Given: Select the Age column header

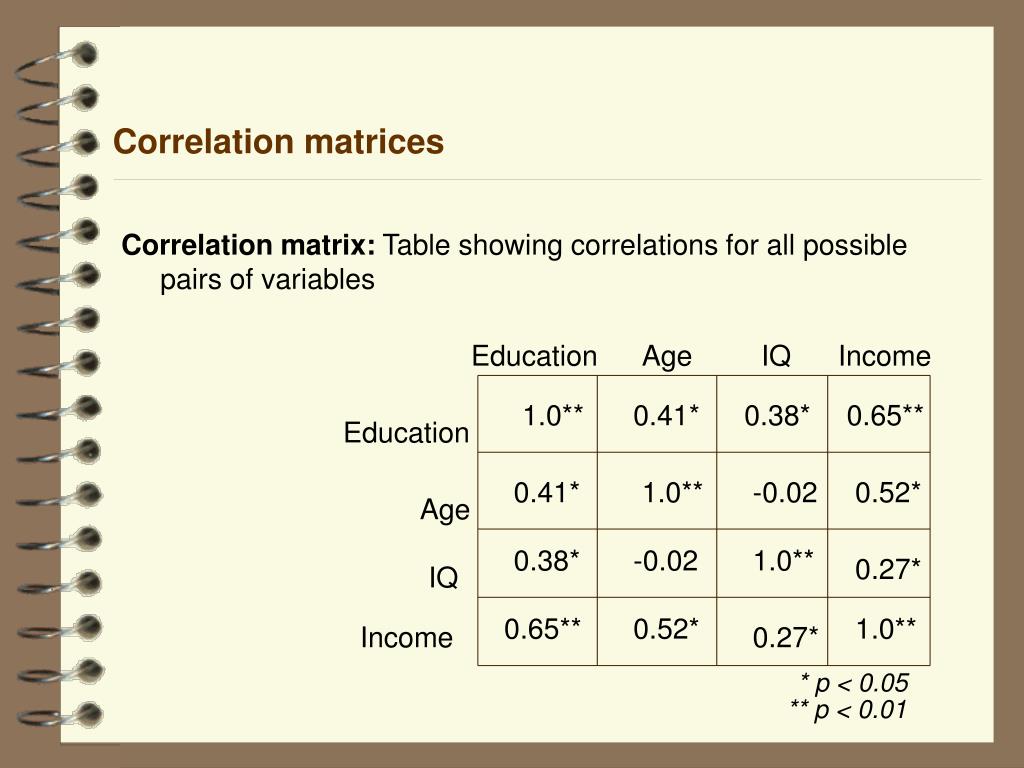Looking at the screenshot, I should (x=667, y=358).
